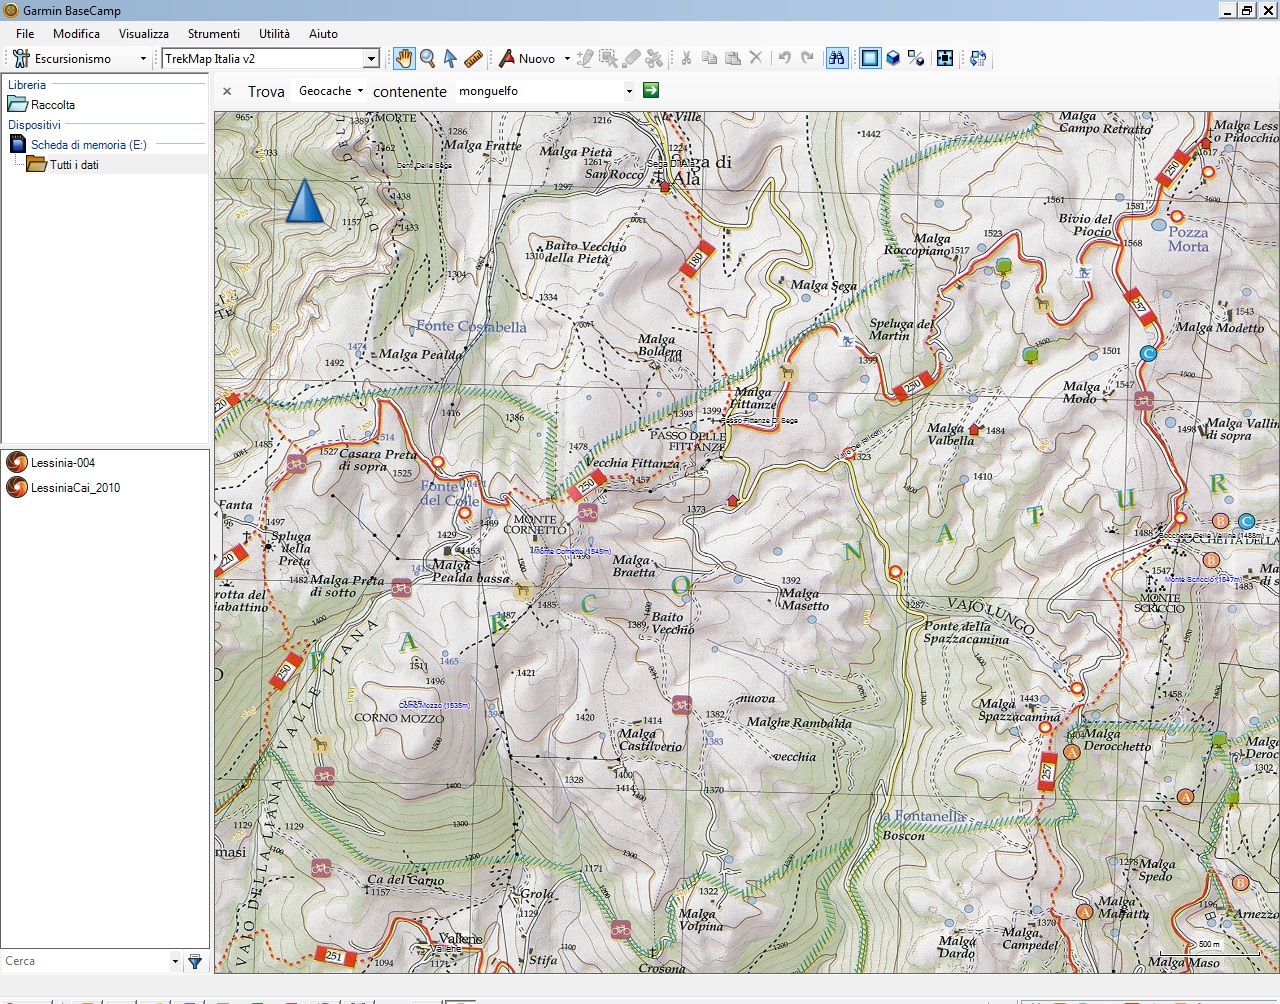Select the Hand pan tool

click(403, 58)
